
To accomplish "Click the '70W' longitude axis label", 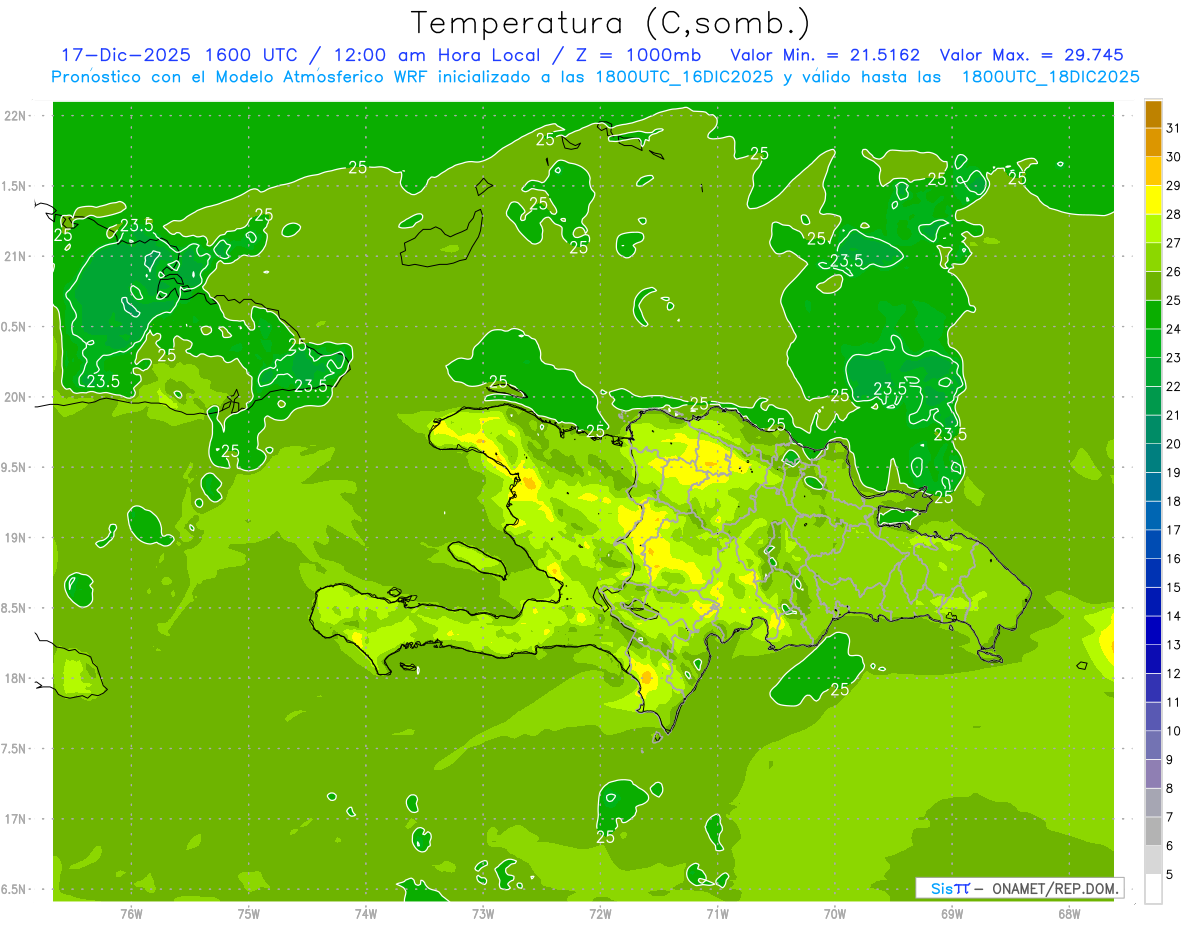I will 835,913.
